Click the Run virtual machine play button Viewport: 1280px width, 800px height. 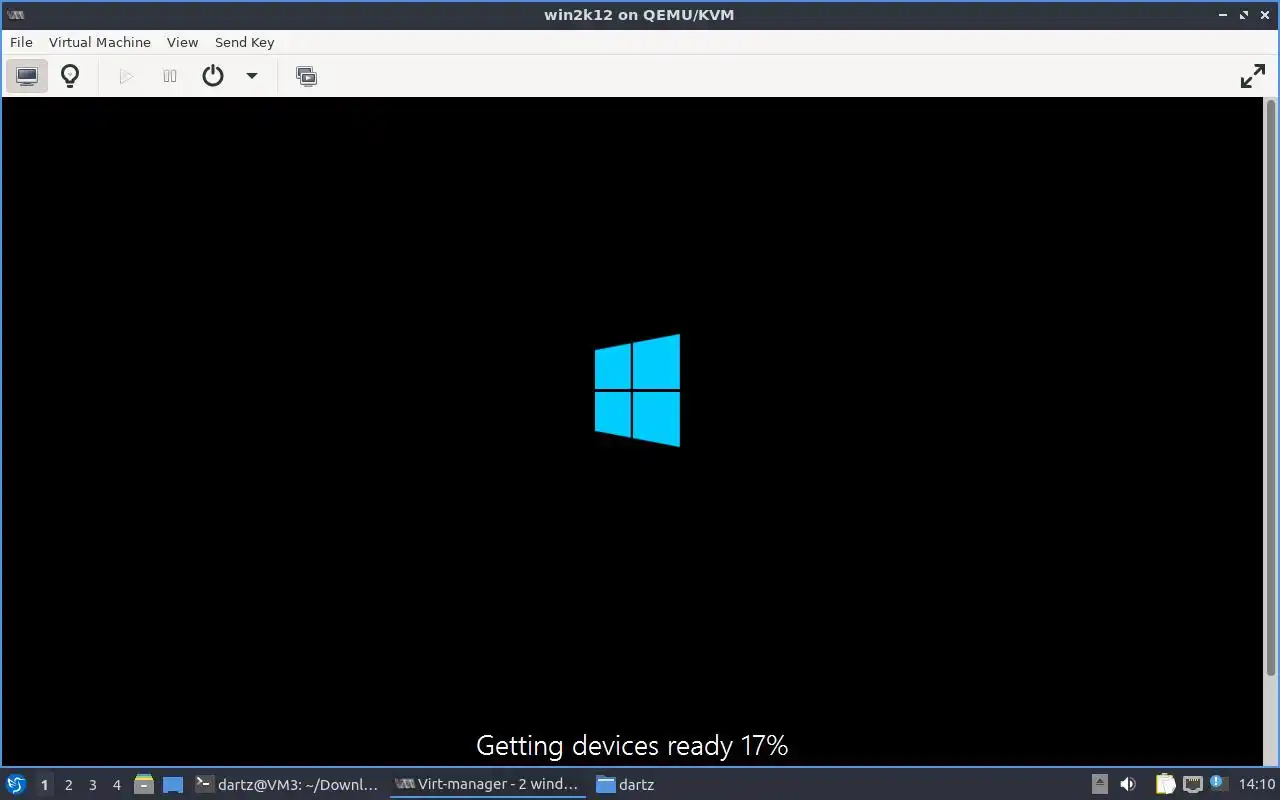[x=126, y=76]
